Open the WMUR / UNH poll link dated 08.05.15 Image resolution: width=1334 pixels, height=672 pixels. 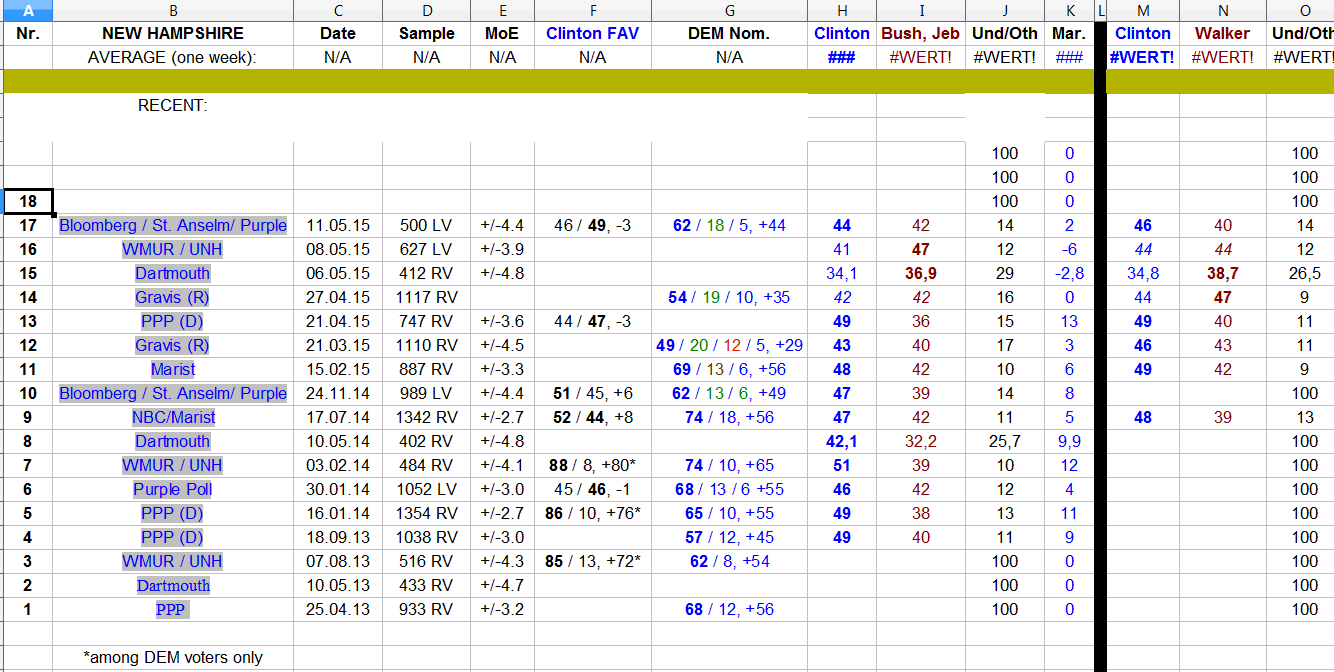pyautogui.click(x=173, y=249)
